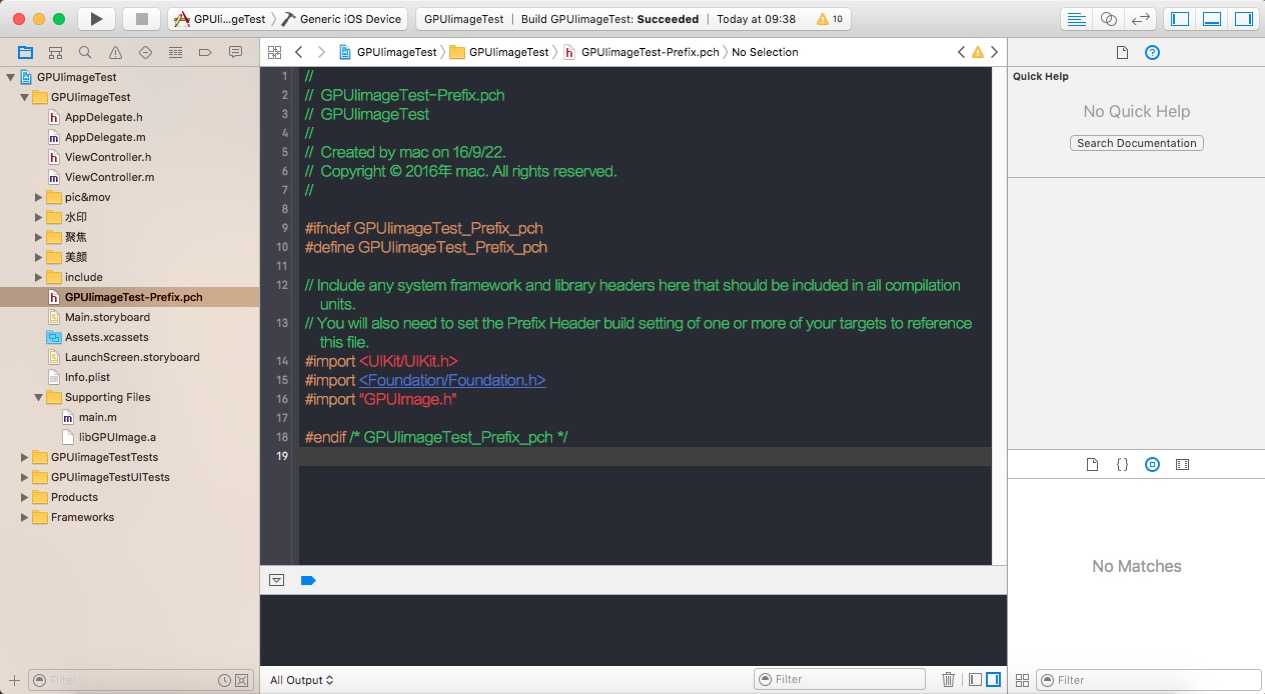Toggle the Utilities pane visibility
Image resolution: width=1265 pixels, height=694 pixels.
click(1244, 18)
